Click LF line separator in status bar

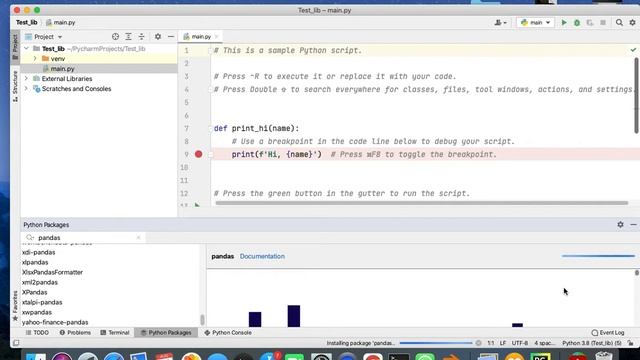click(x=503, y=343)
